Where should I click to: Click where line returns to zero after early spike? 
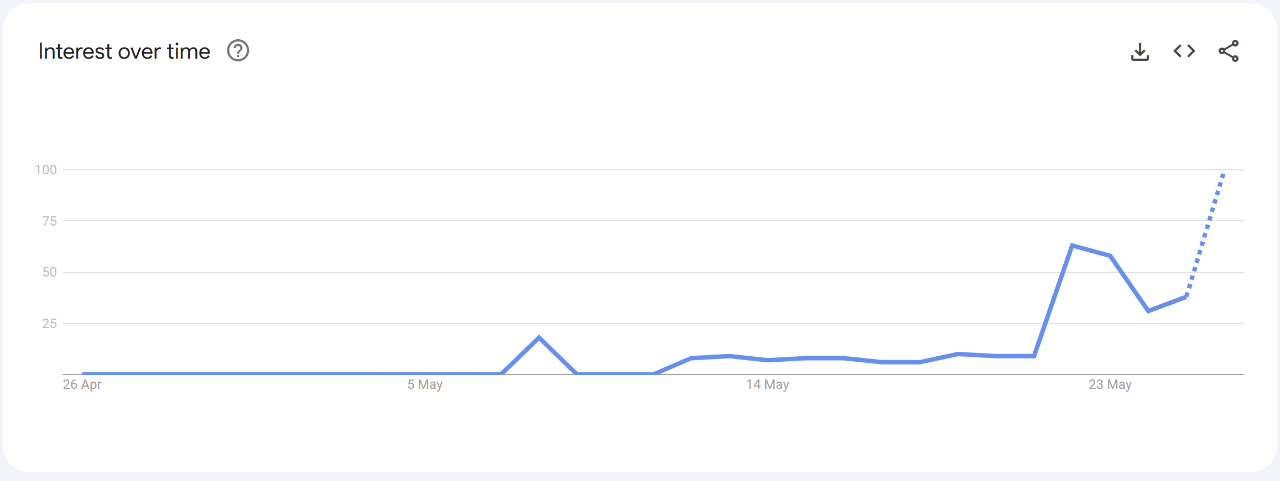(577, 373)
